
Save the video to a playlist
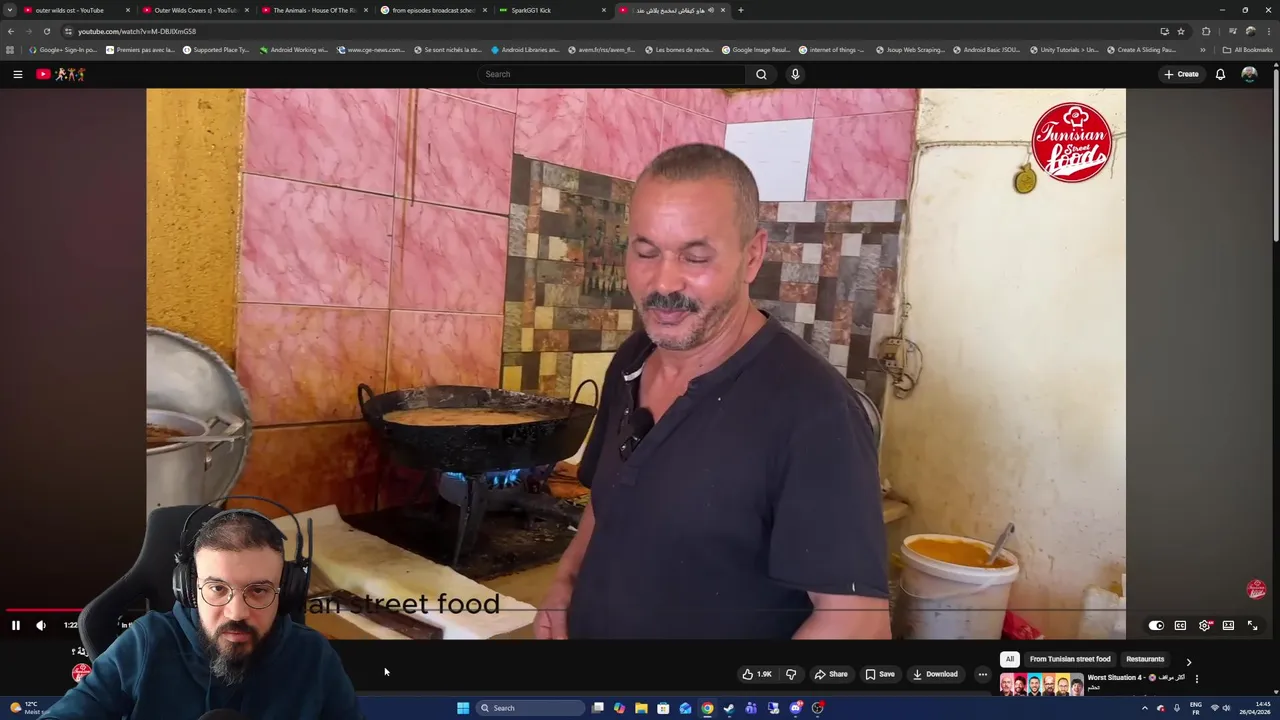(880, 674)
